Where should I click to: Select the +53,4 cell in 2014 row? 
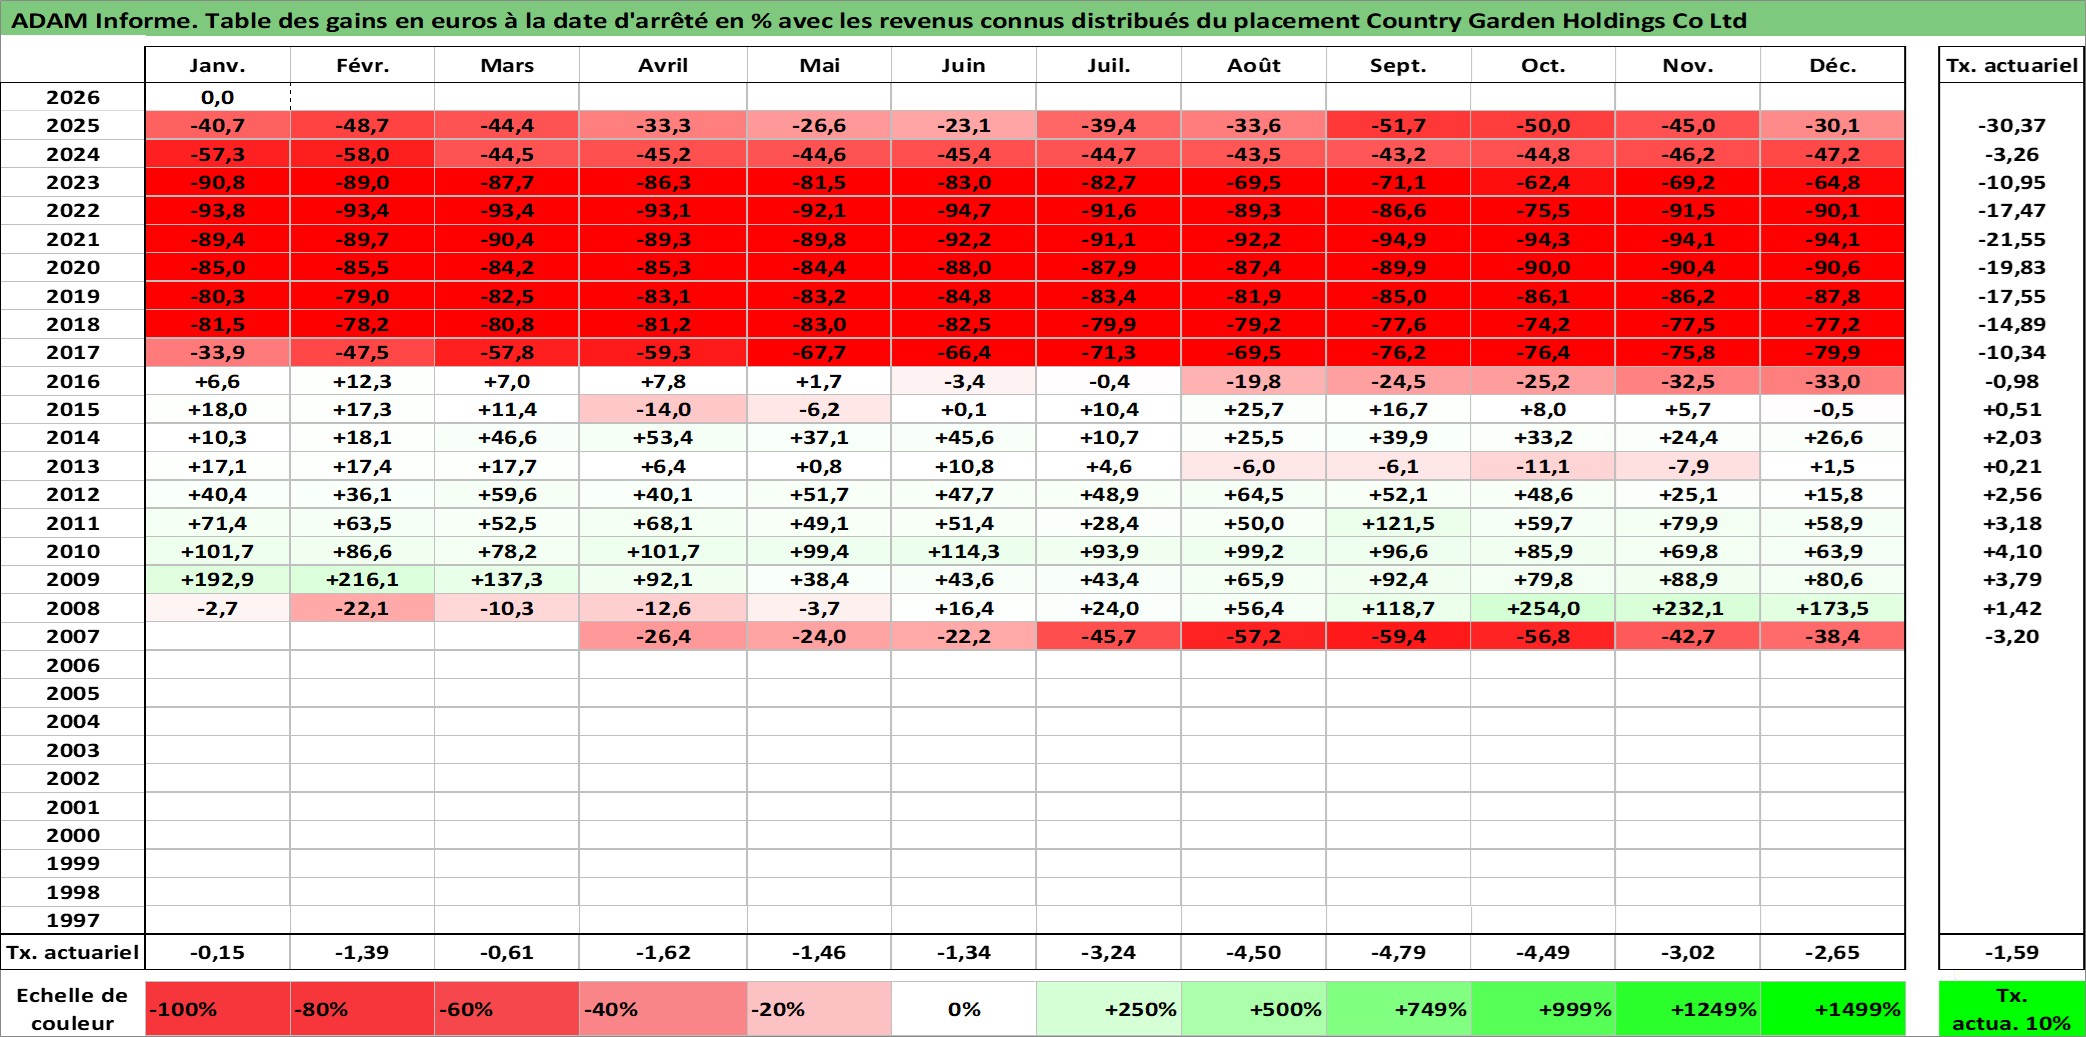(663, 437)
